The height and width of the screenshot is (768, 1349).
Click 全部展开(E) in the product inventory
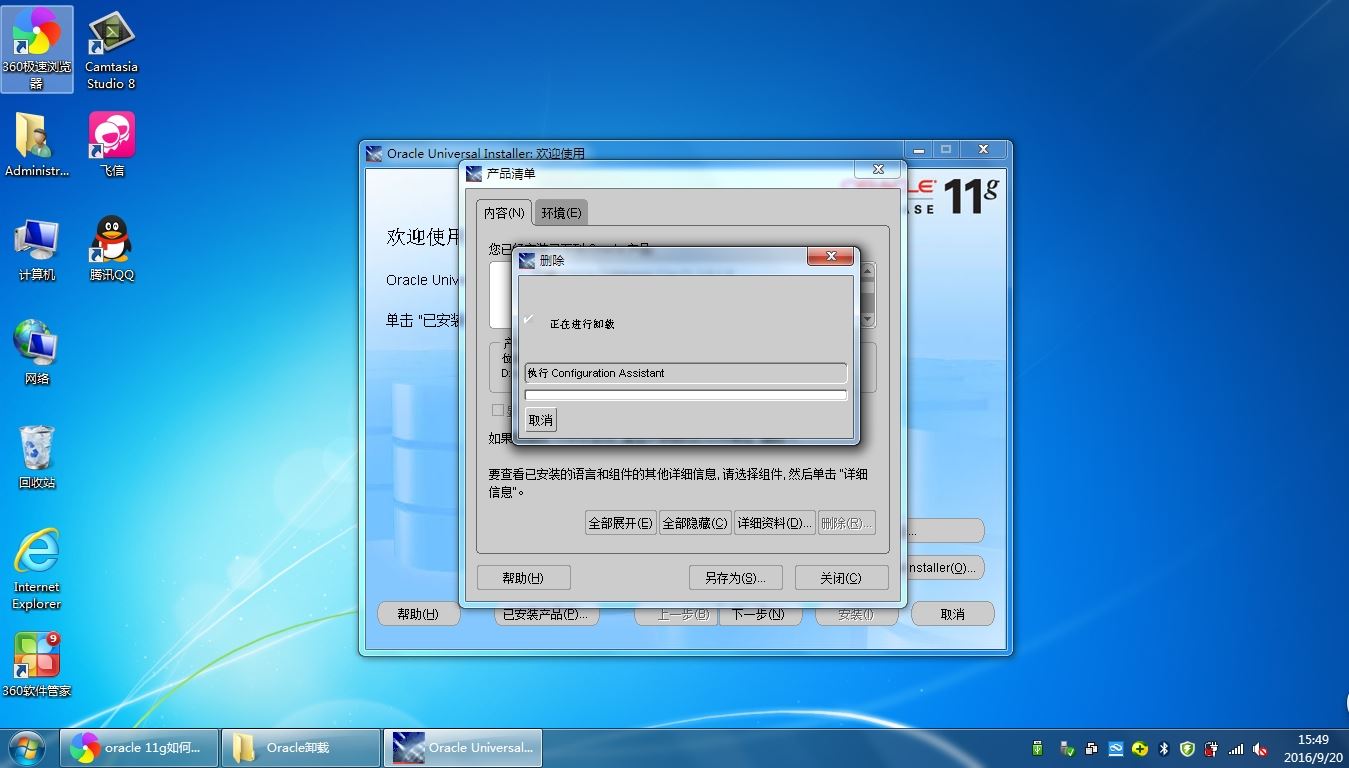click(x=620, y=523)
